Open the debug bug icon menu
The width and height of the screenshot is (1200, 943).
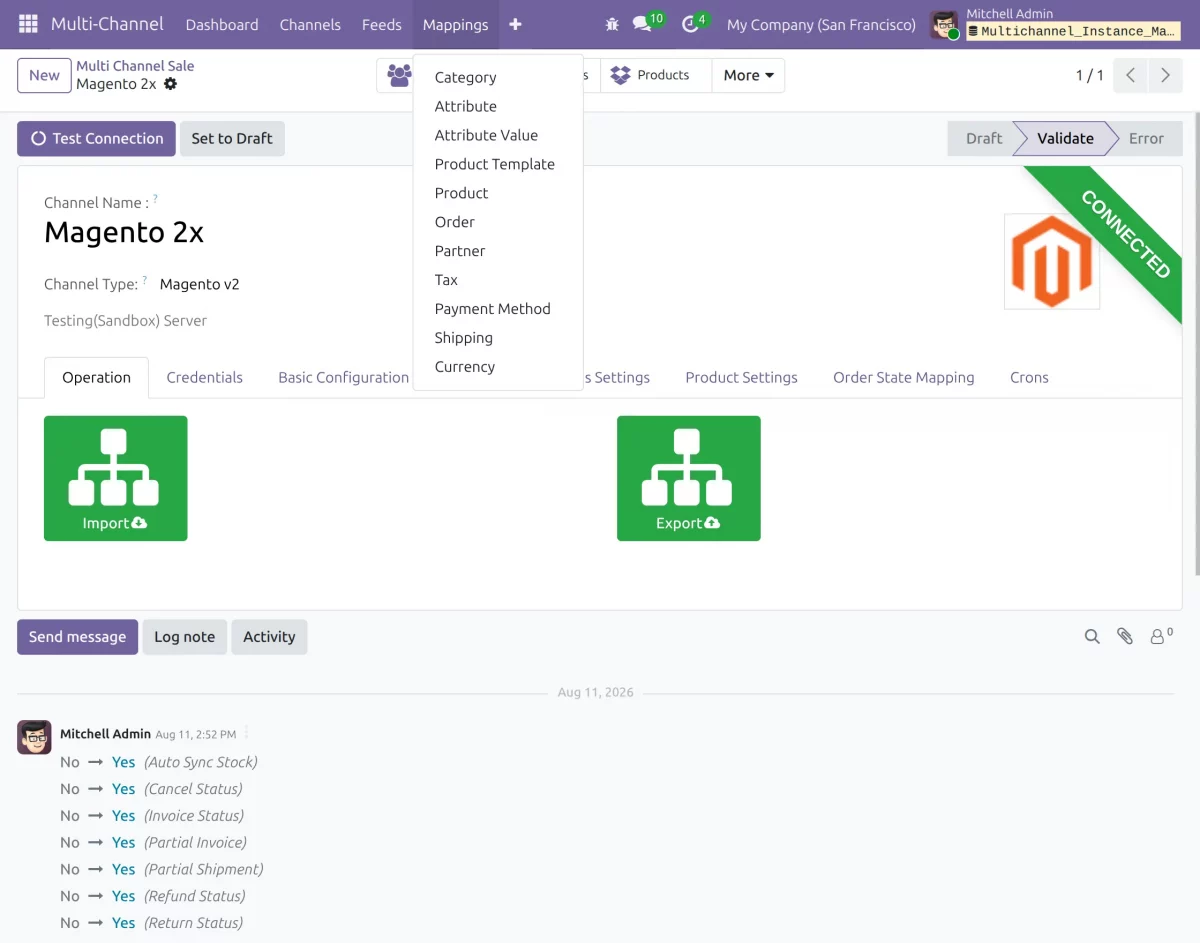coord(612,24)
